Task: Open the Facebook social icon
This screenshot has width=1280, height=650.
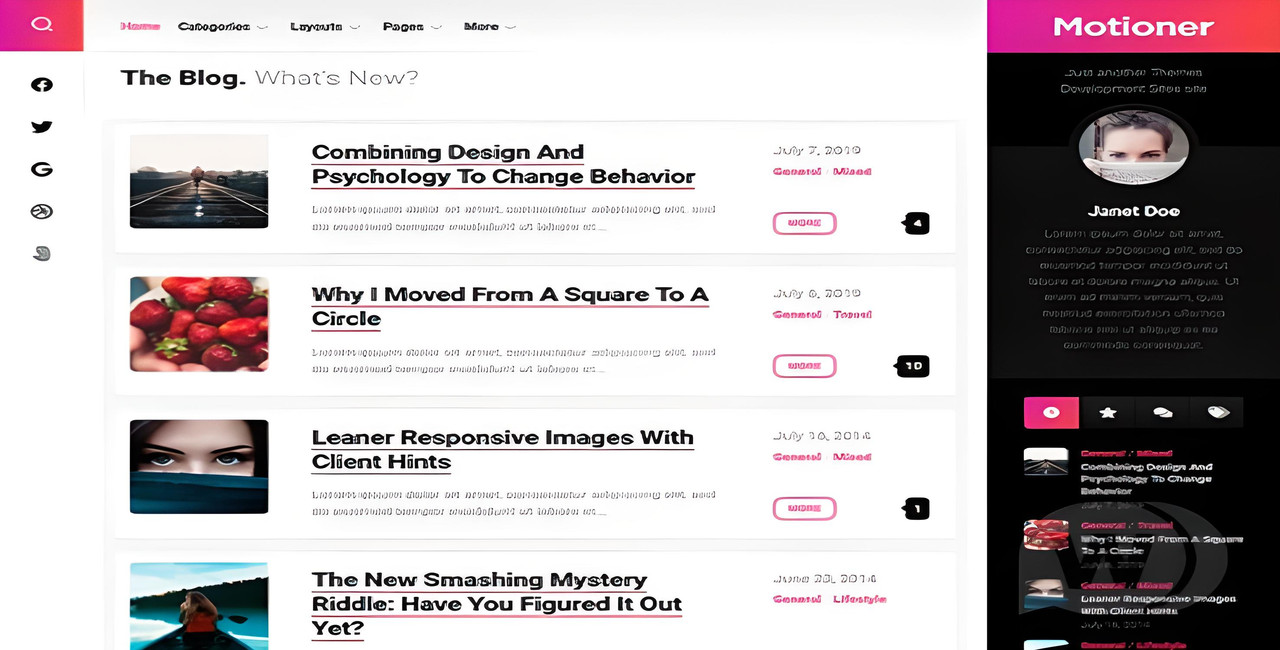Action: [41, 85]
